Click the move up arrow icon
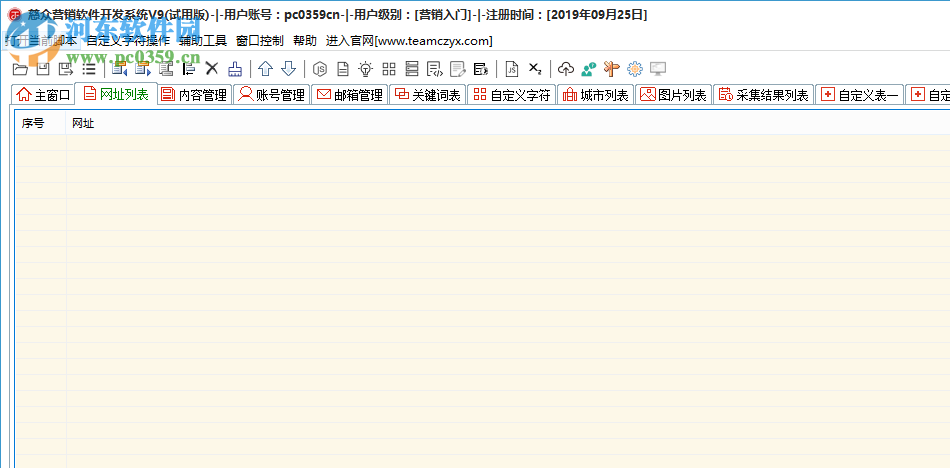The height and width of the screenshot is (468, 950). [x=265, y=69]
